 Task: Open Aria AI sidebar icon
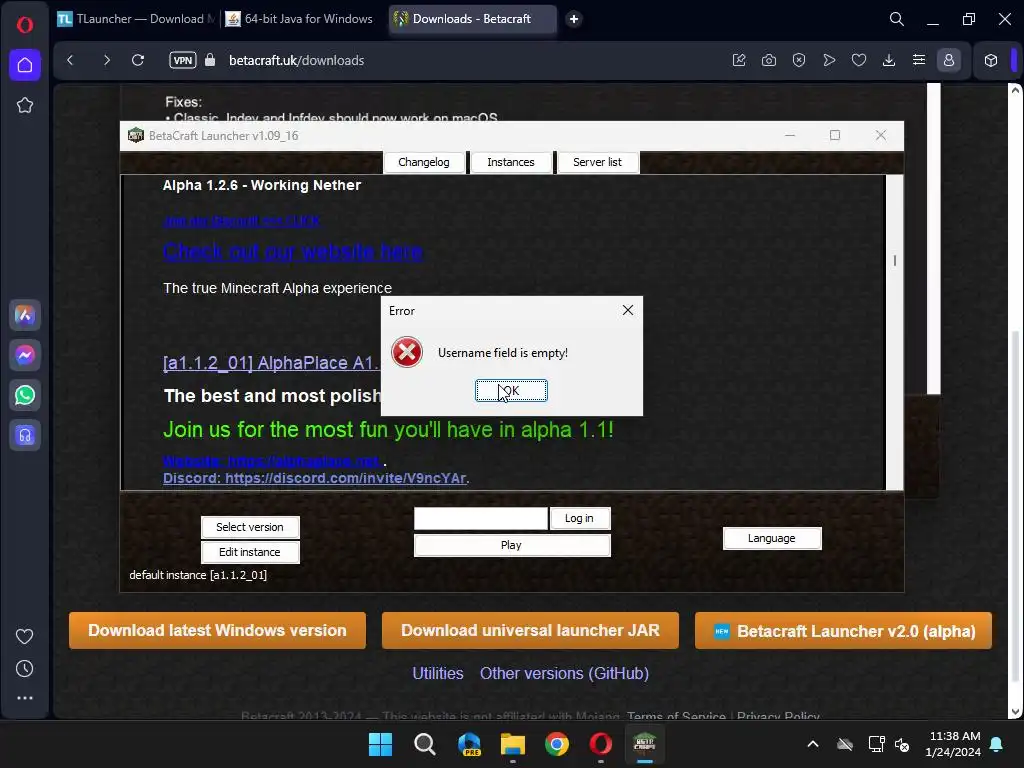25,315
